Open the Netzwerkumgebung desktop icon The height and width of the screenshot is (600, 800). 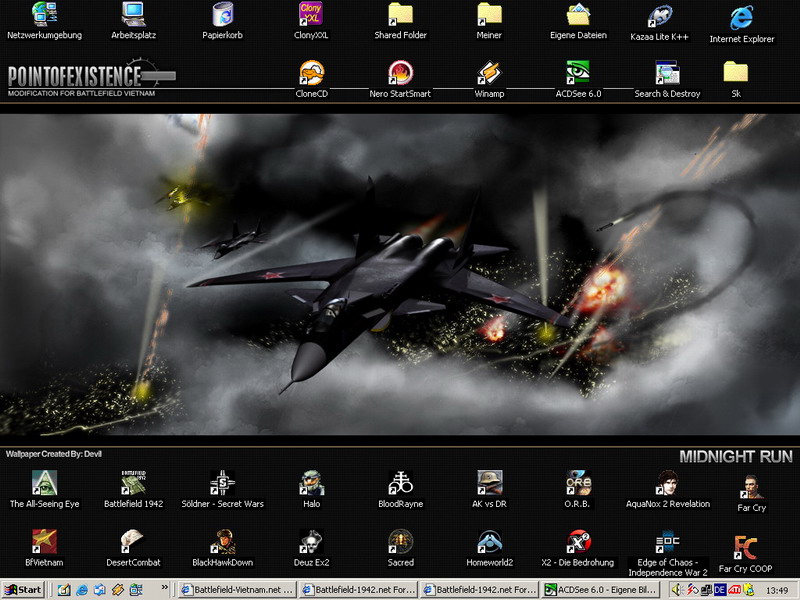(44, 21)
